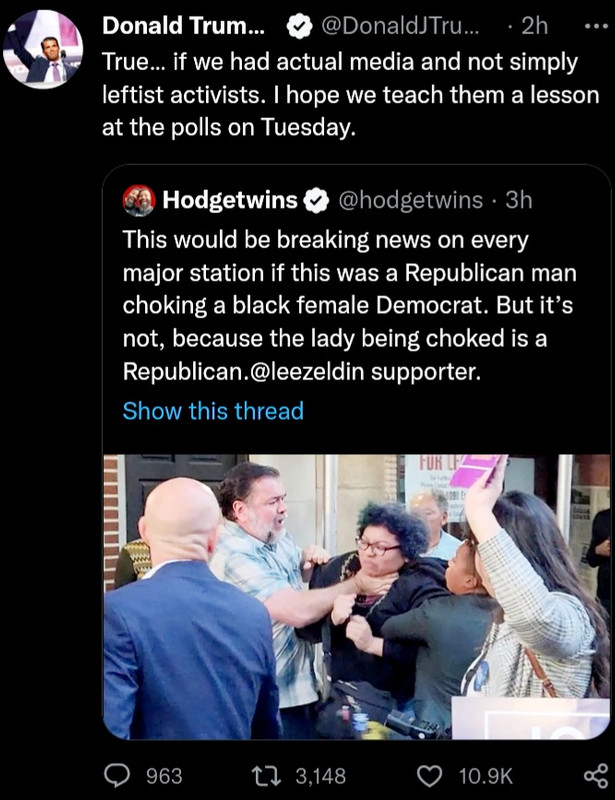615x800 pixels.
Task: Open the embedded photo in quoted tweet
Action: 357,596
